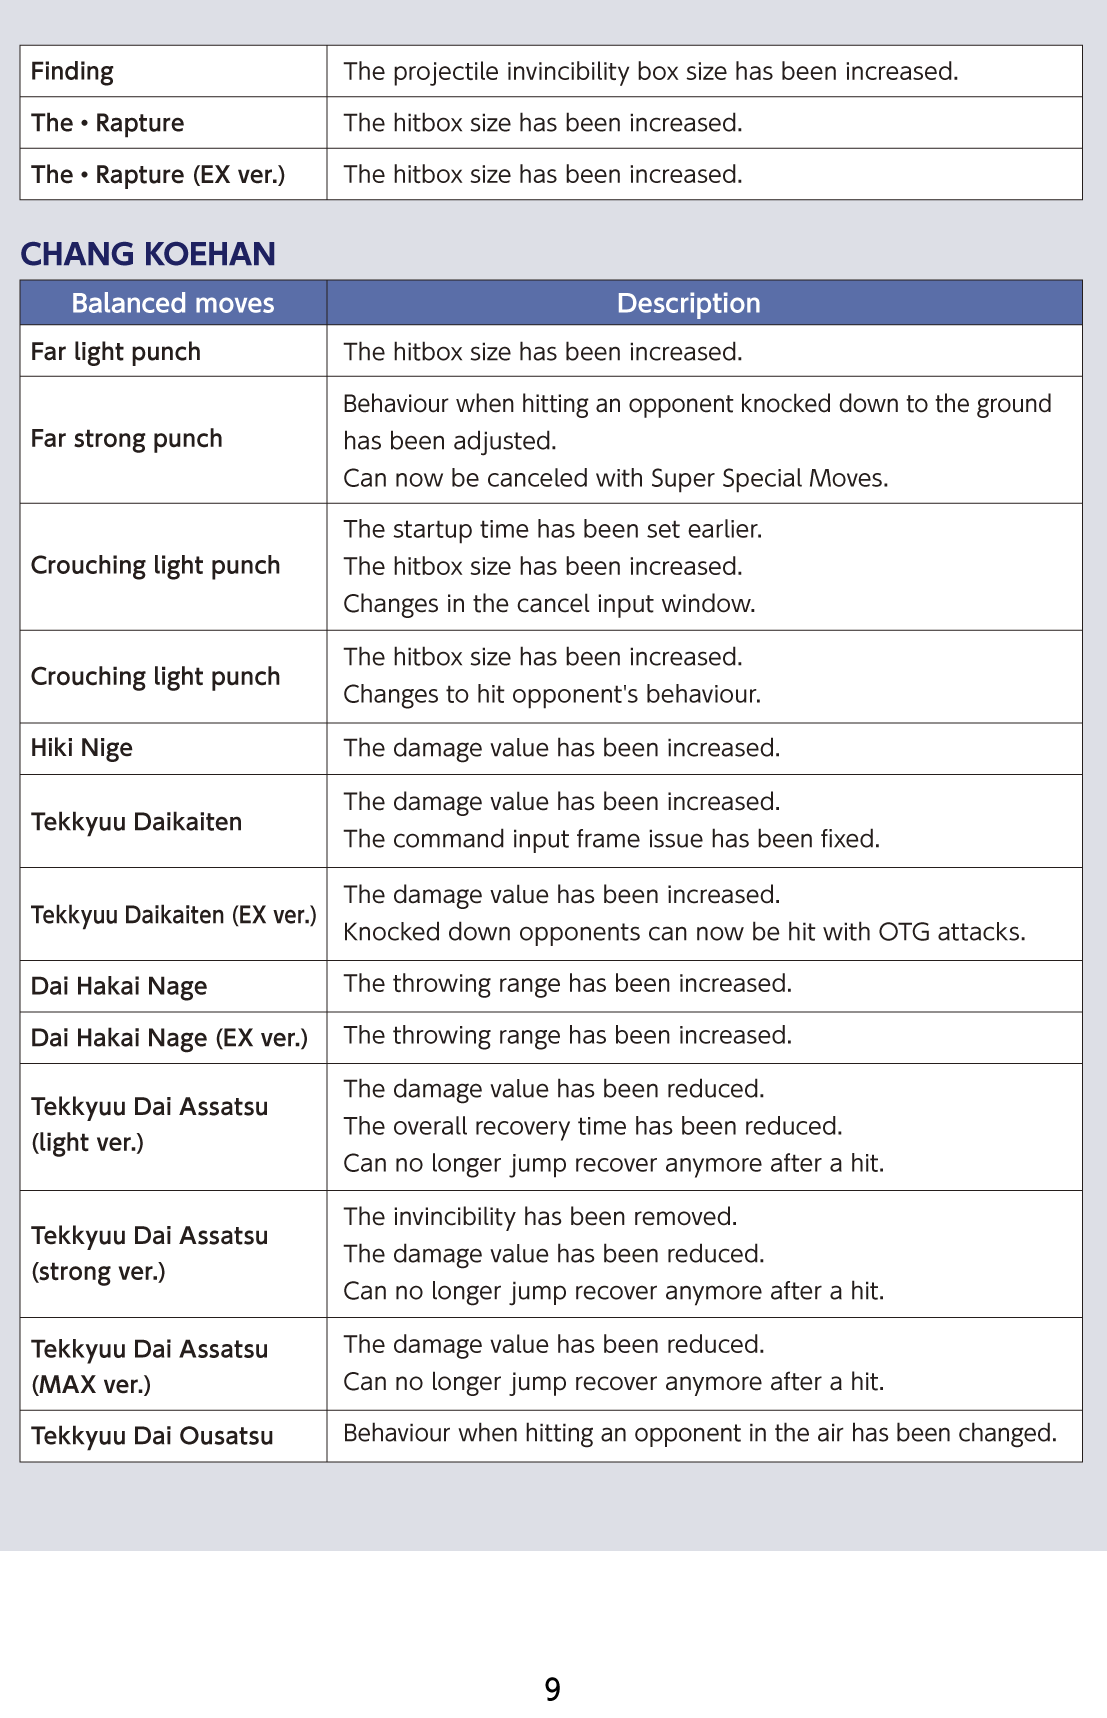Select the Far light punch row label
The width and height of the screenshot is (1107, 1718).
coord(116,352)
